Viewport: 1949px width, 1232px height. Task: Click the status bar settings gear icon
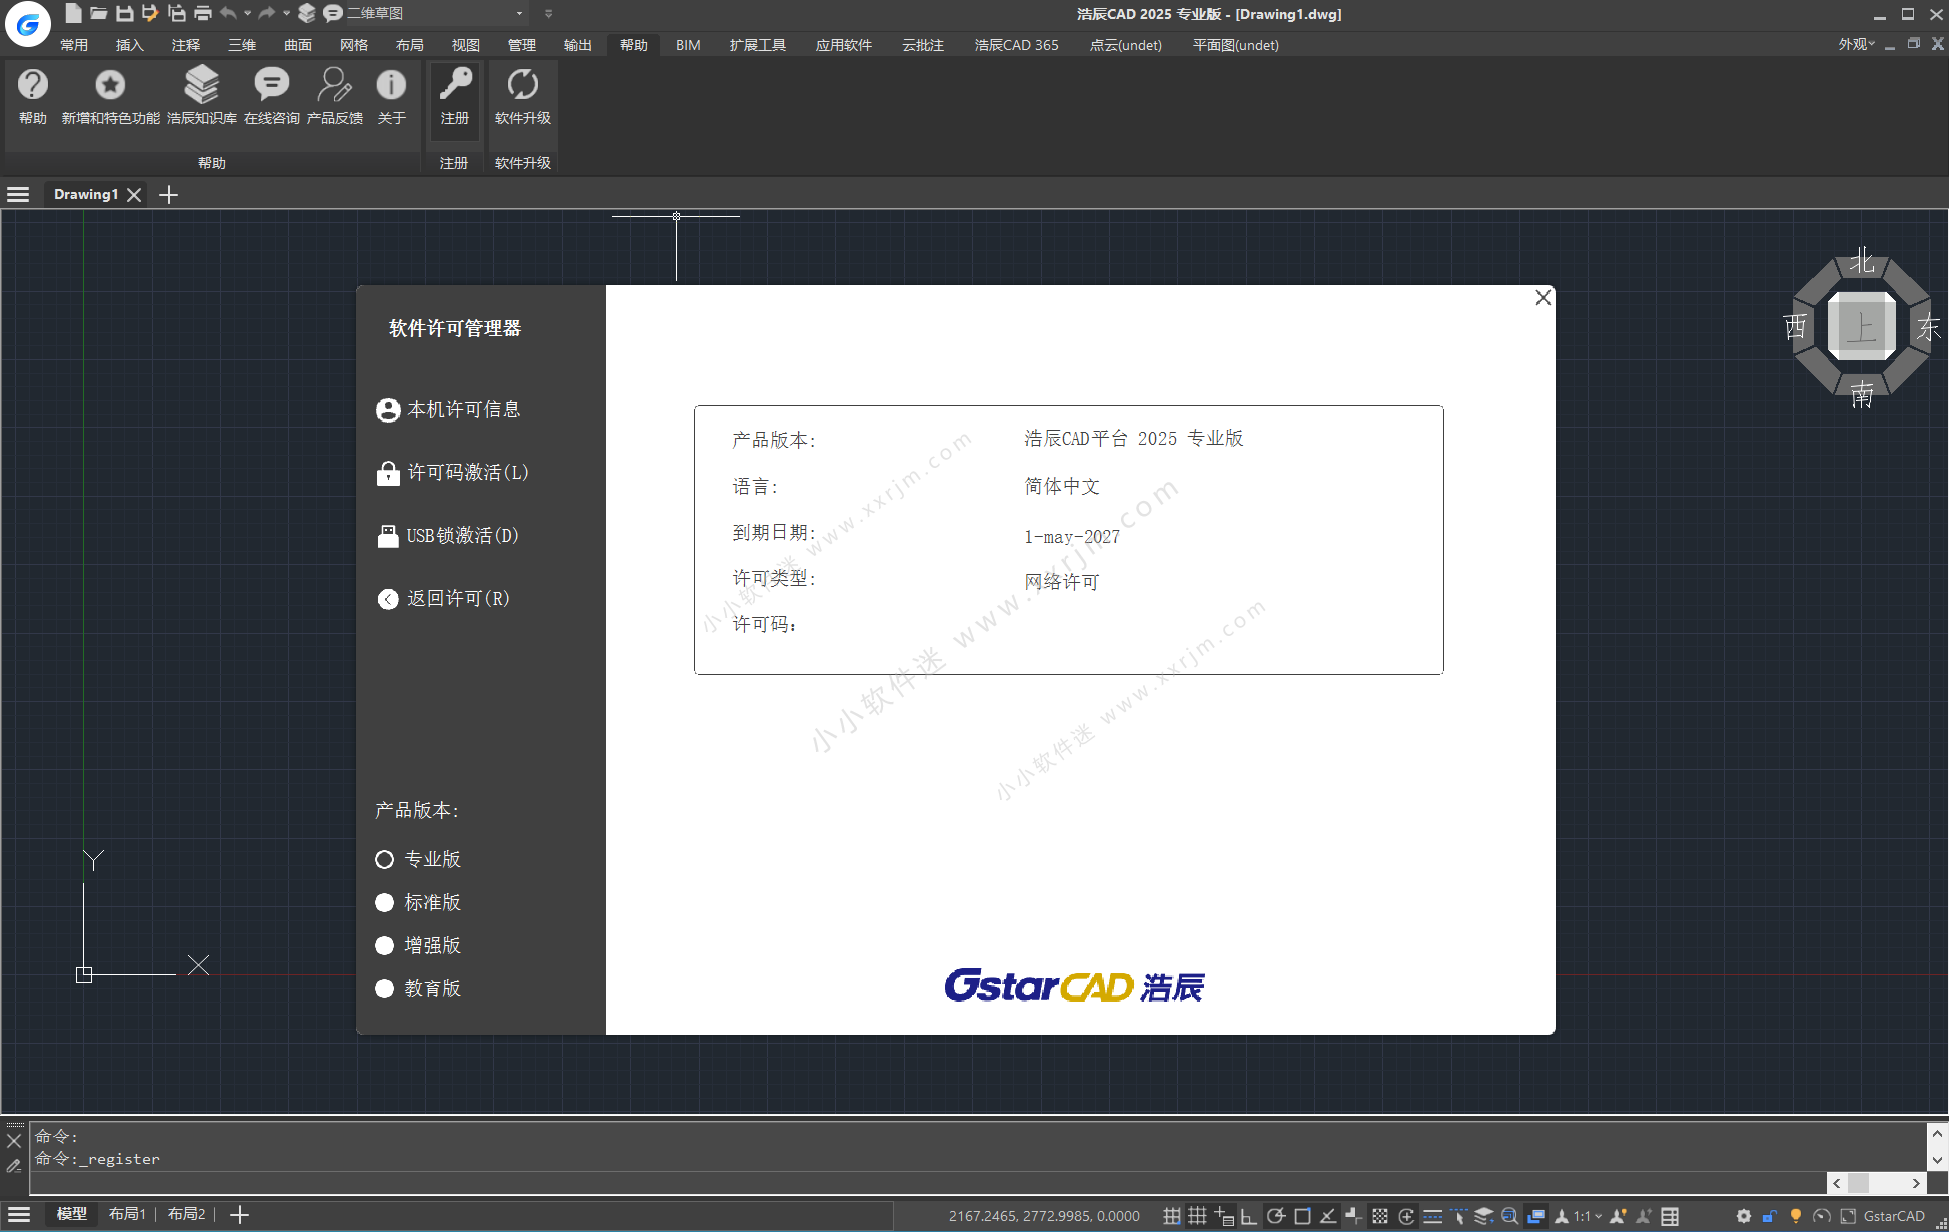point(1744,1216)
